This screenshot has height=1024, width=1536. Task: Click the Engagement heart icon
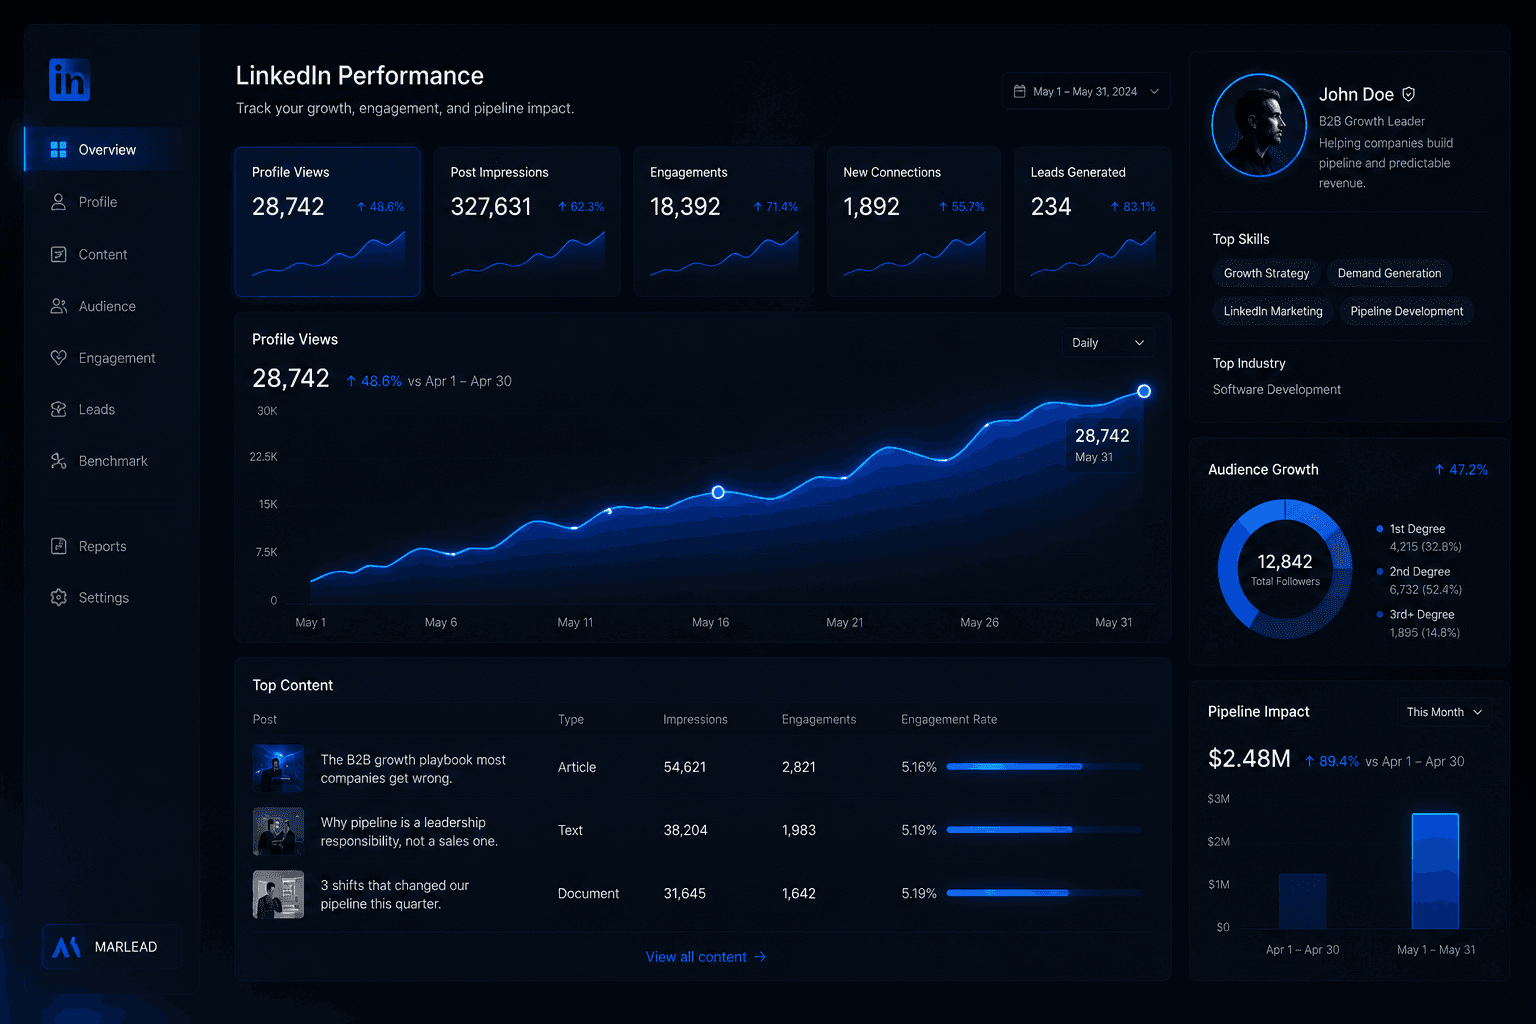[x=59, y=357]
